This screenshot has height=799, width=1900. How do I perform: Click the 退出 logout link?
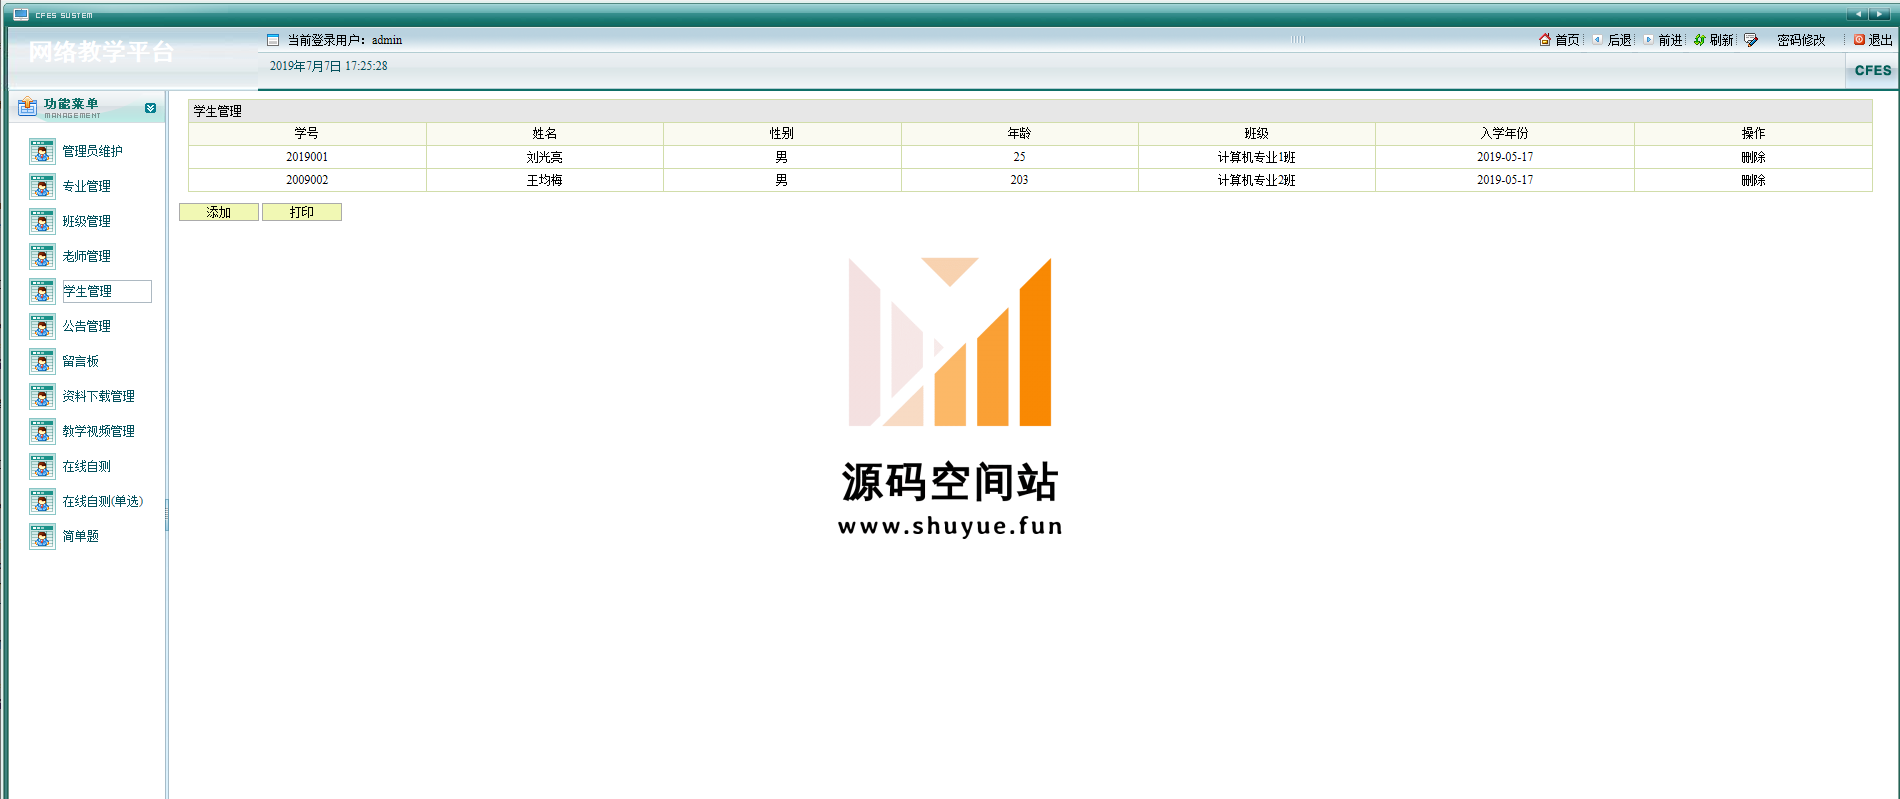1880,40
